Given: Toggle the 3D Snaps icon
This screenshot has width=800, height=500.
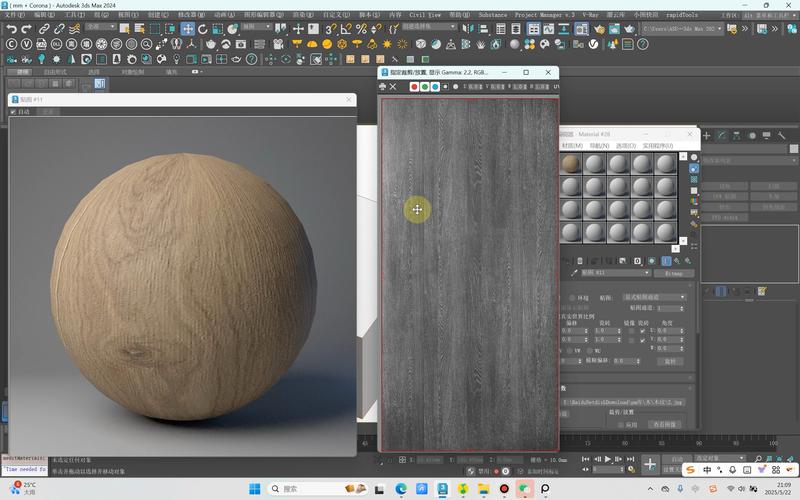Looking at the screenshot, I should tap(331, 29).
